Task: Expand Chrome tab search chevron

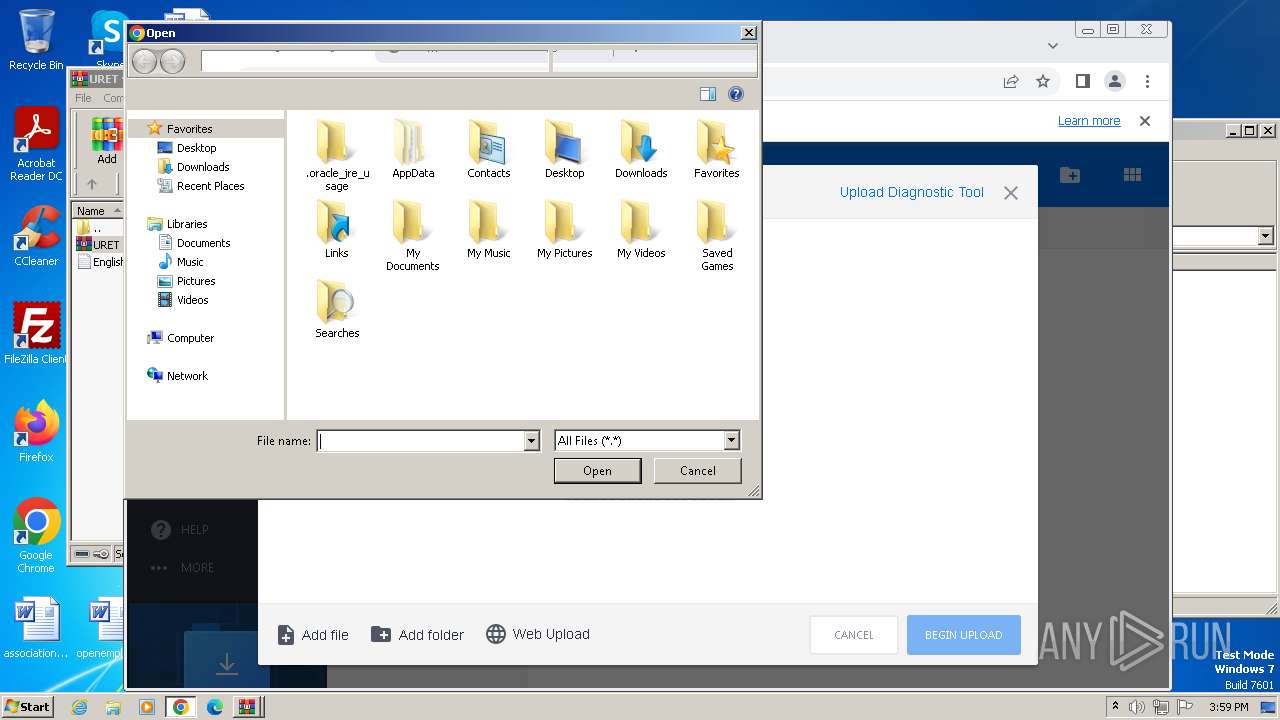Action: 1052,45
